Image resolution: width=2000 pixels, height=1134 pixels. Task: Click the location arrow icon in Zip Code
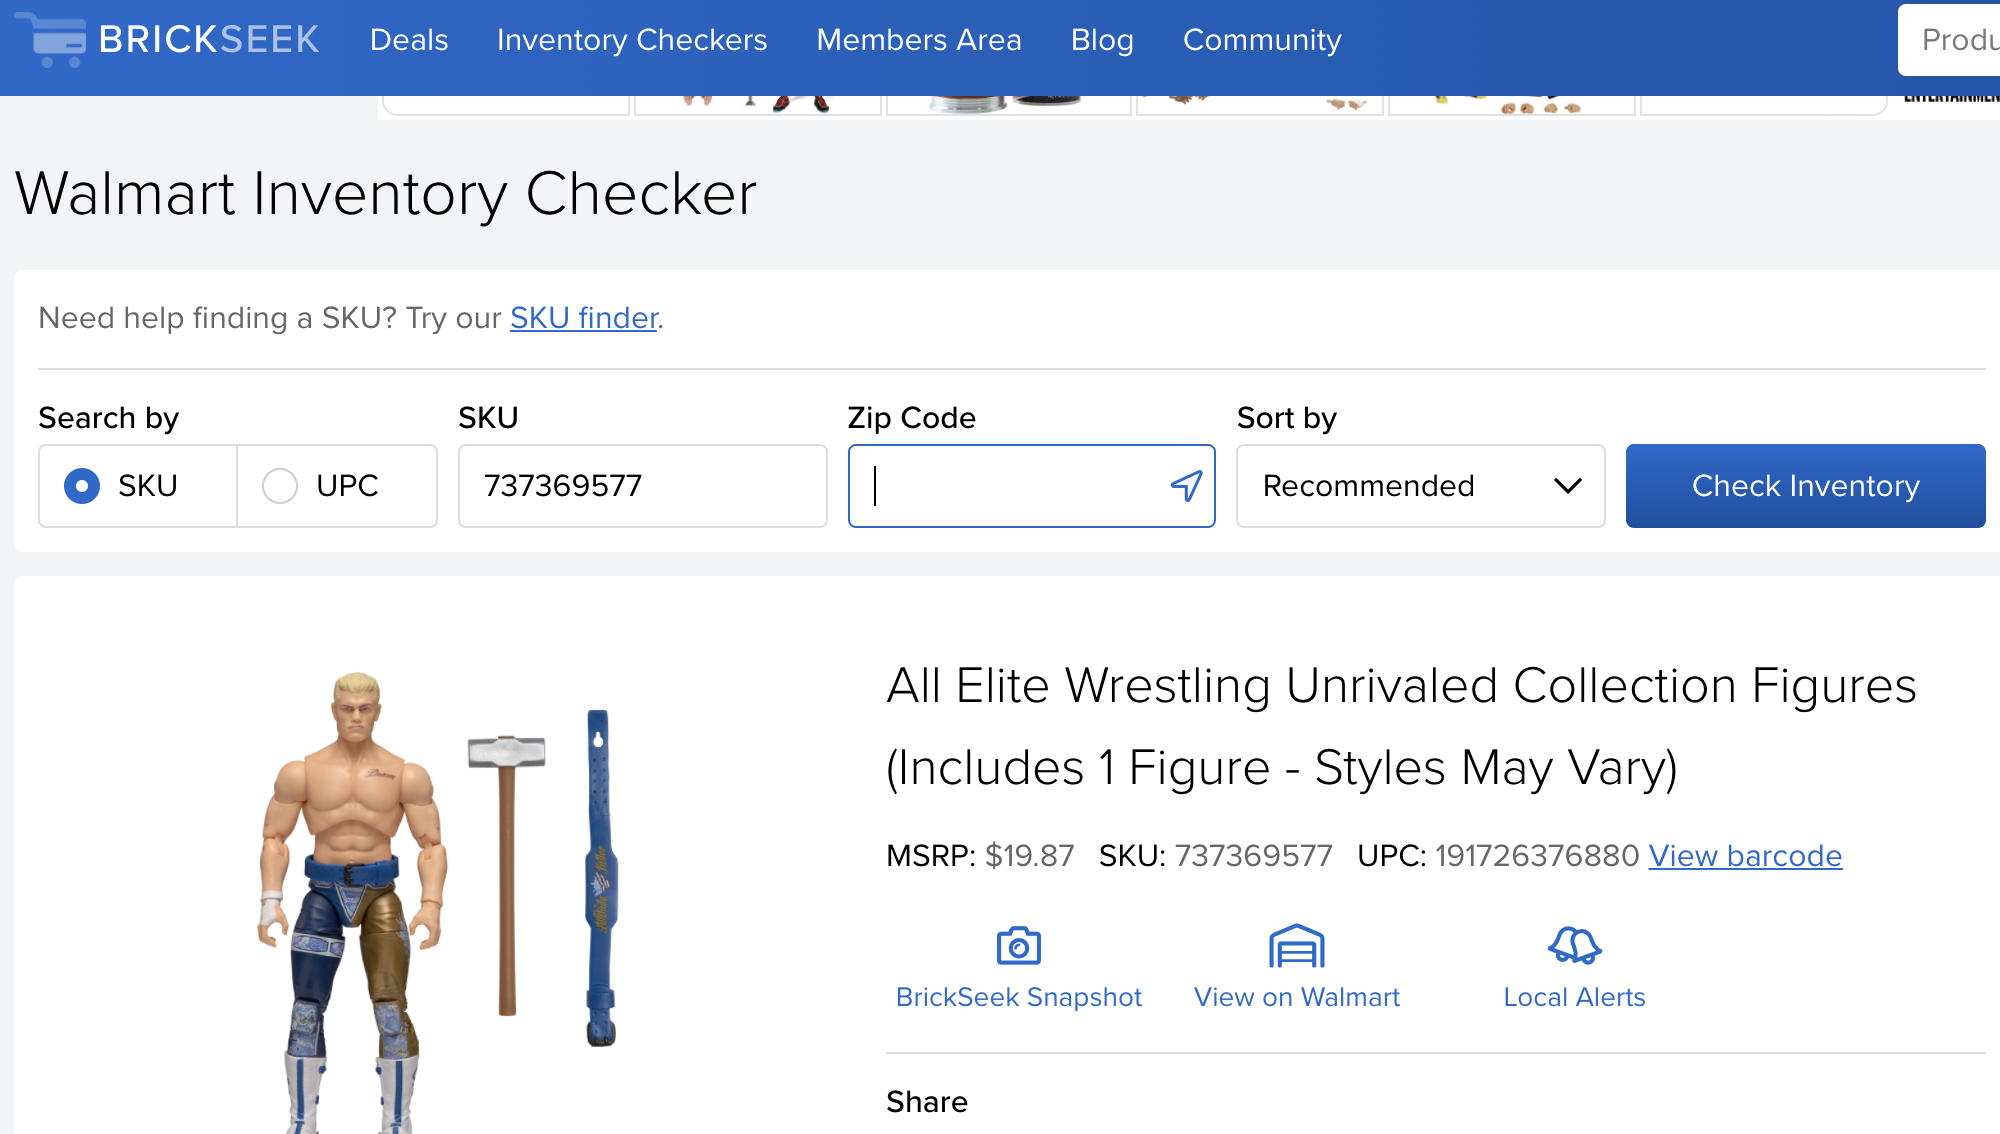point(1186,486)
